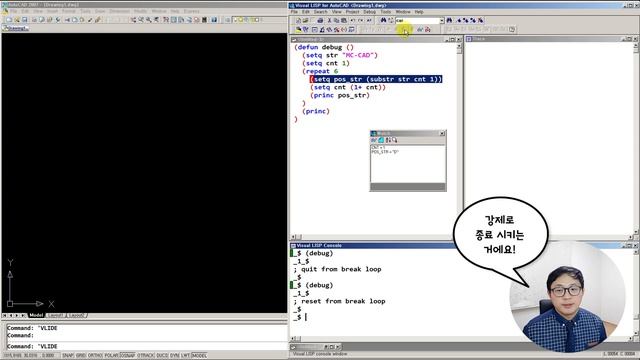Click Undo icon in Visual LISP toolbar
This screenshot has width=640, height=360.
(x=353, y=20)
